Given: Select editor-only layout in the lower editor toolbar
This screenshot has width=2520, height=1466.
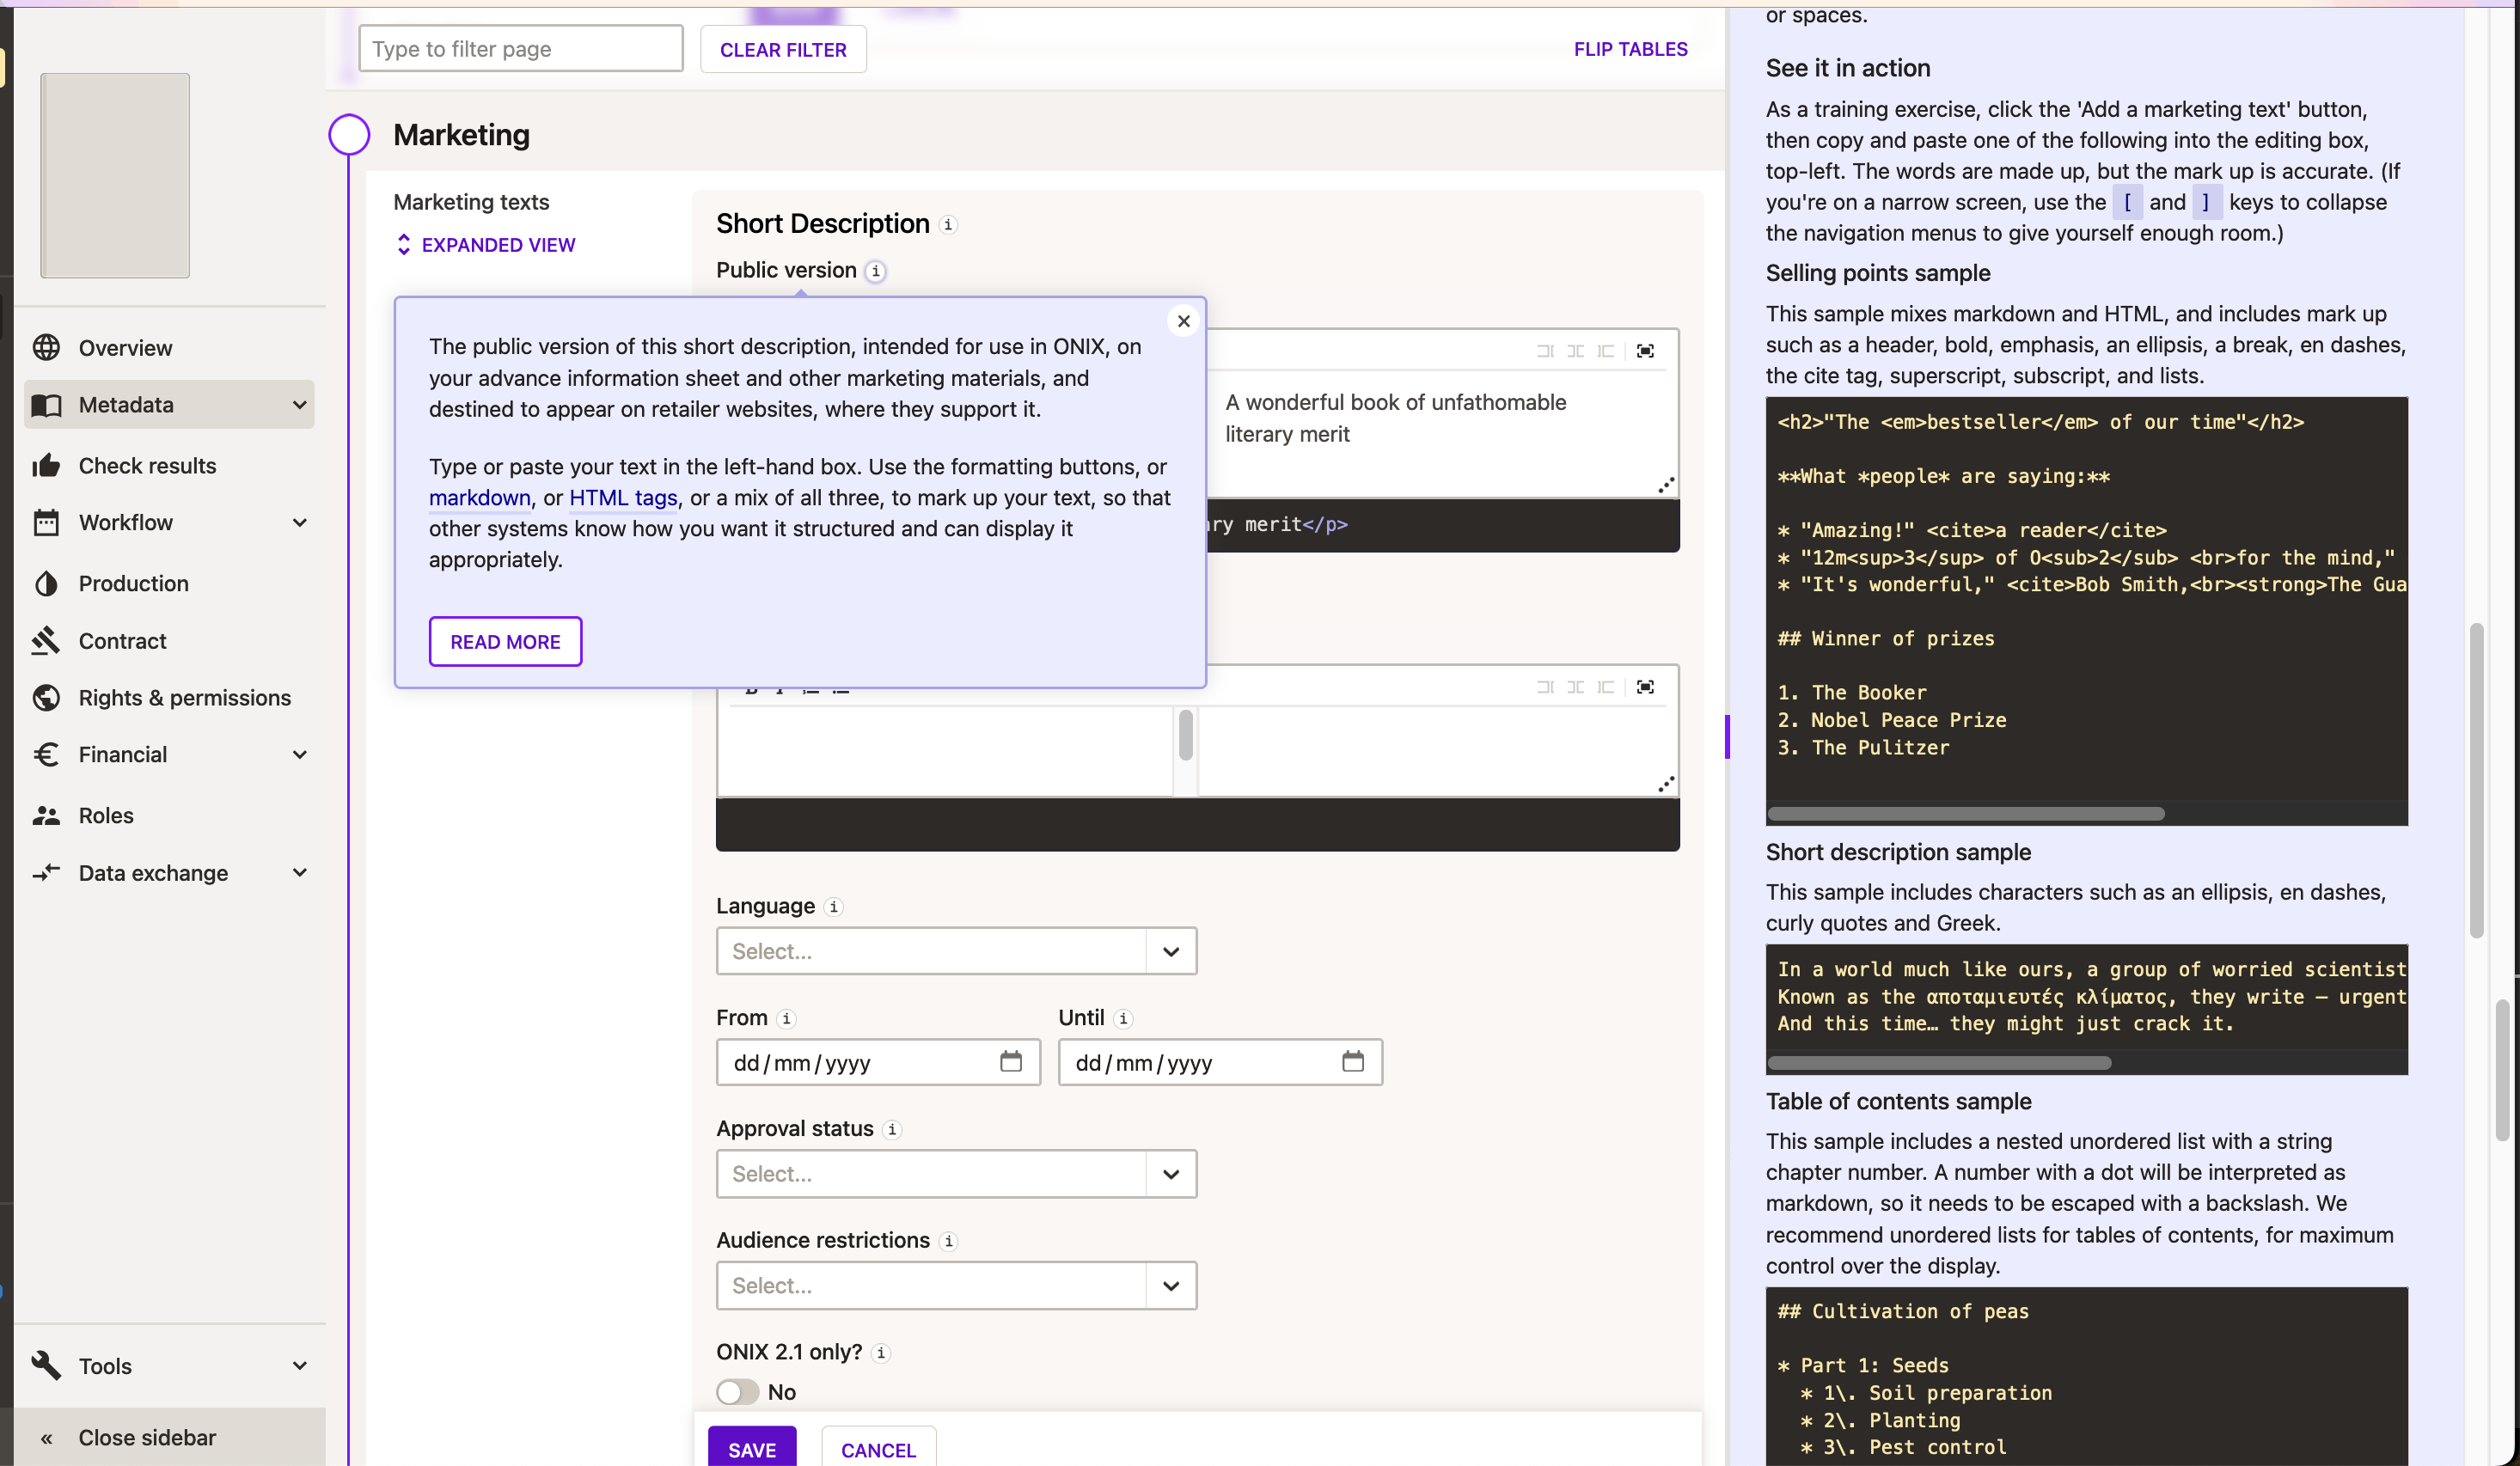Looking at the screenshot, I should 1545,687.
